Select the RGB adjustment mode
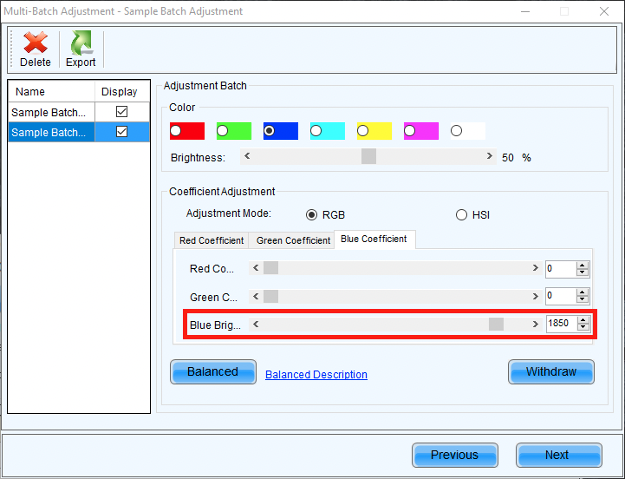625x479 pixels. (x=312, y=214)
